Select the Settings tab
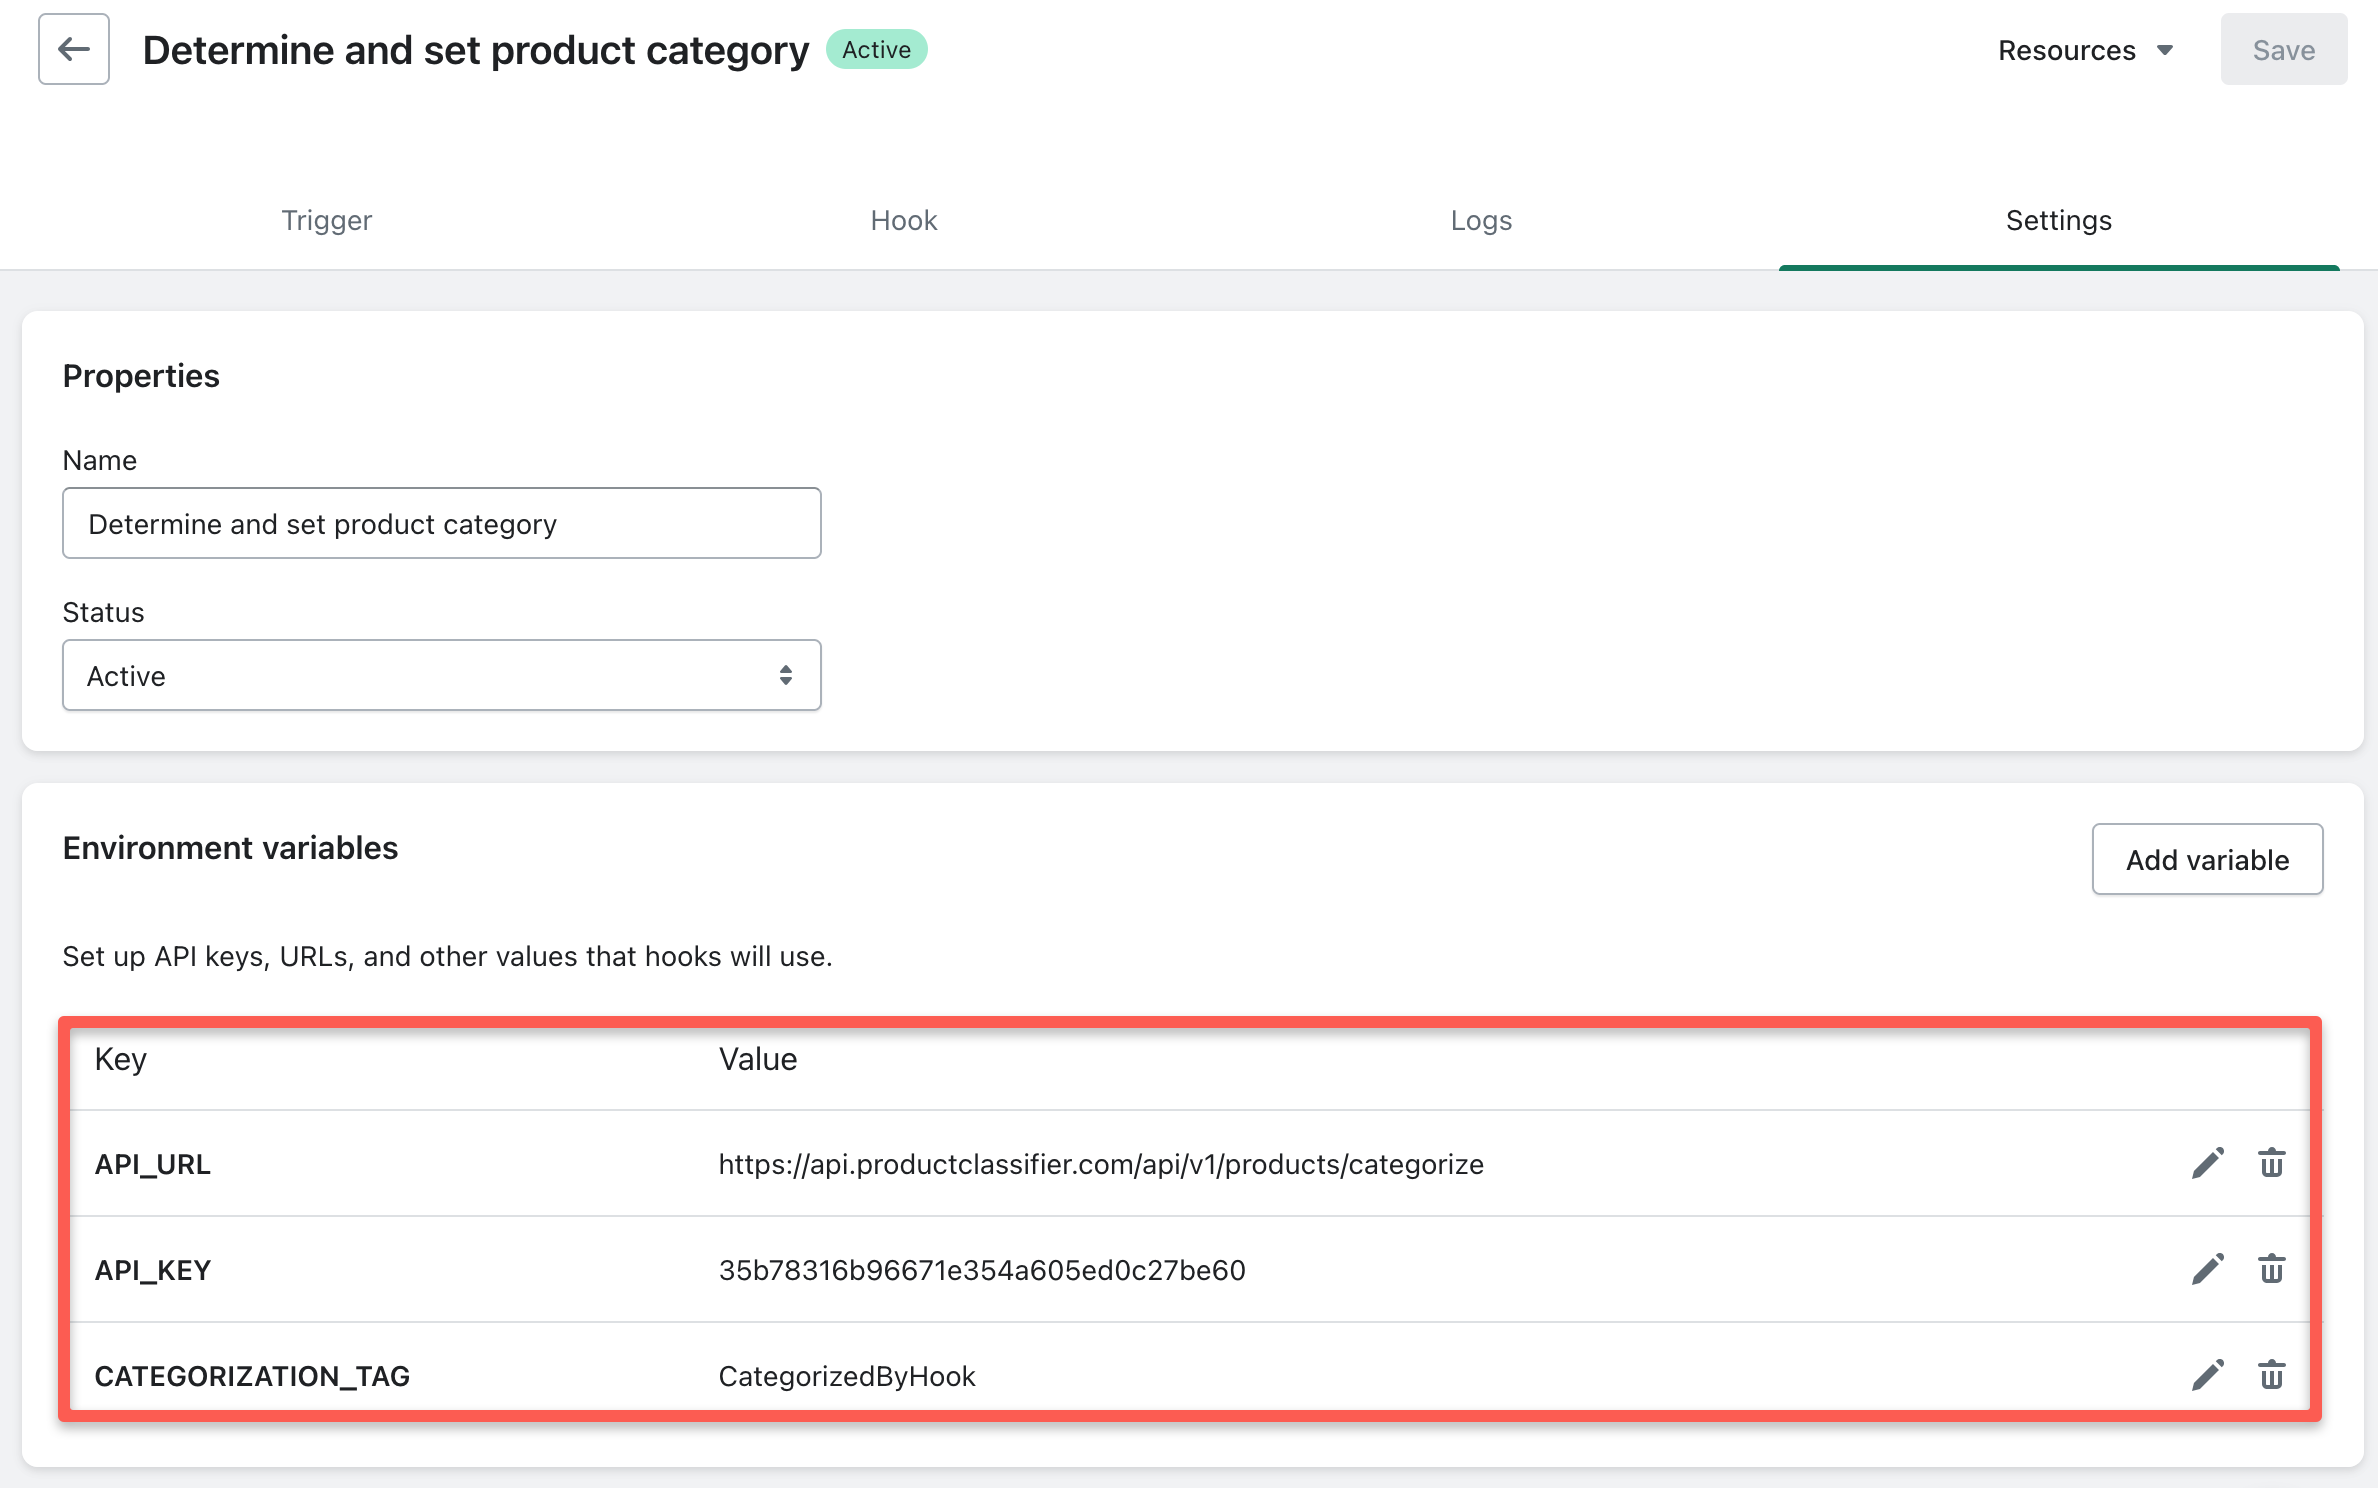Image resolution: width=2378 pixels, height=1488 pixels. click(2058, 220)
